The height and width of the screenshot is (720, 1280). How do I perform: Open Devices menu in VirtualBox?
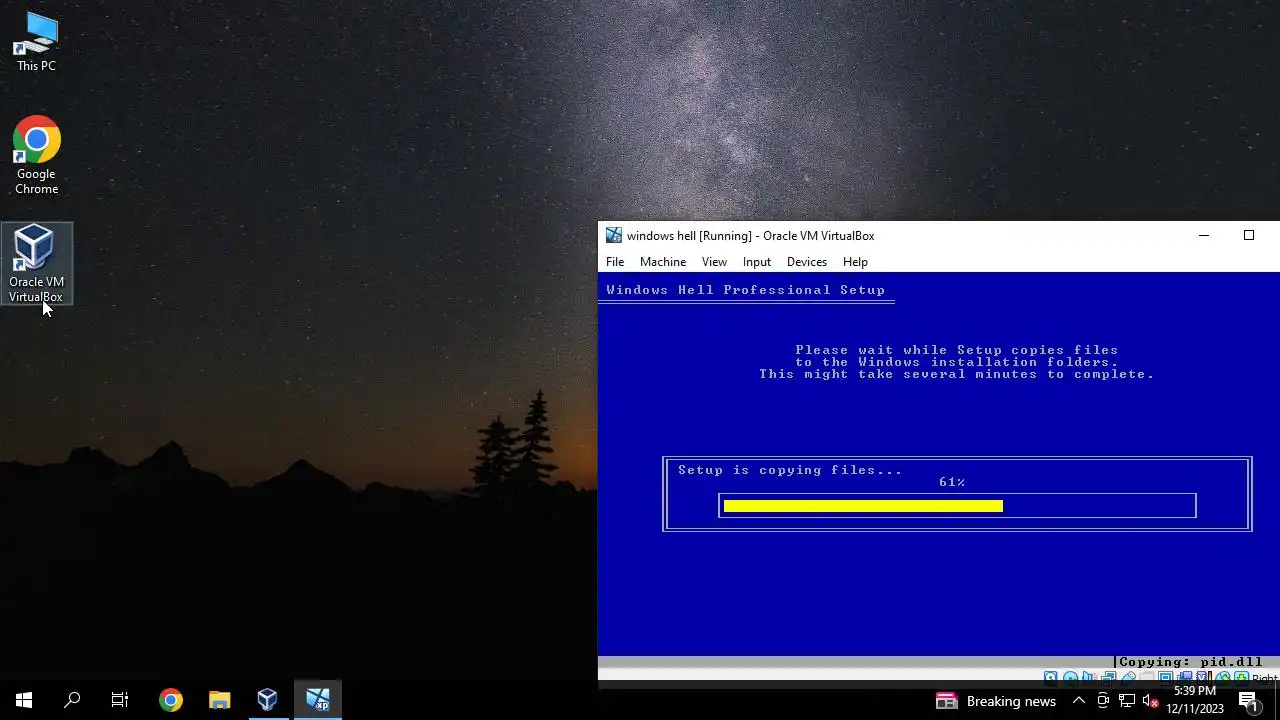[807, 262]
